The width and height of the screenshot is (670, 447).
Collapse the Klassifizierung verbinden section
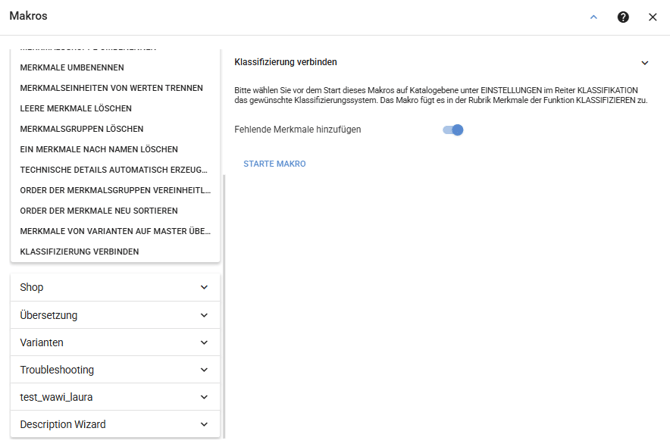coord(644,63)
